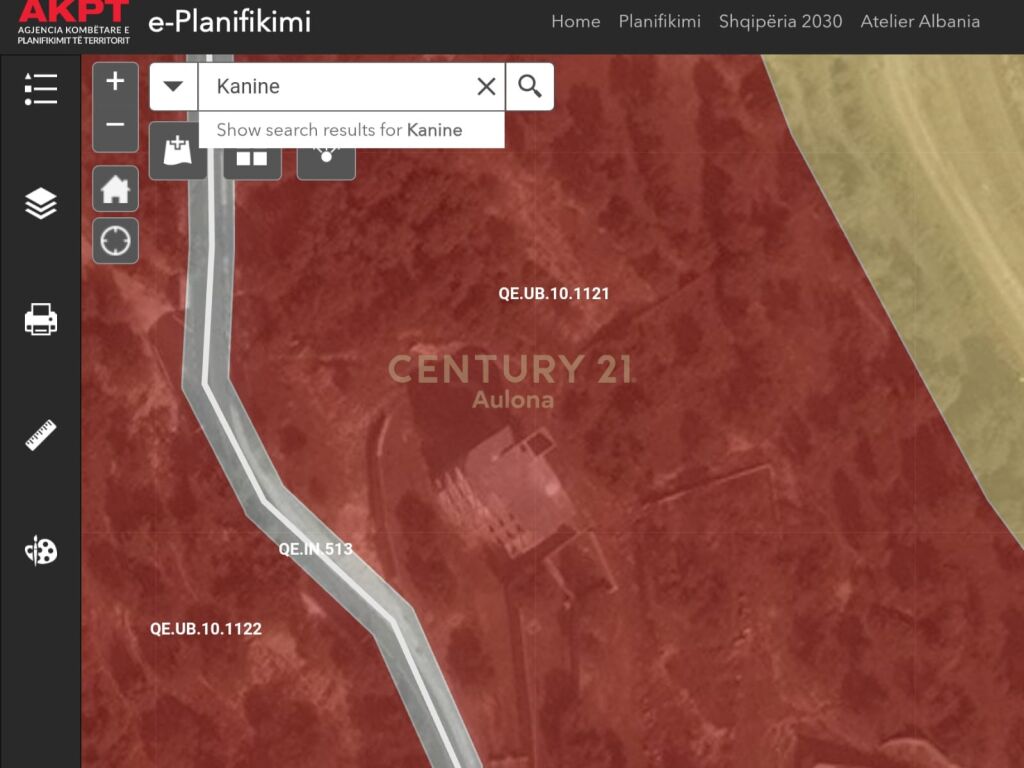Go to Shqipëria 2030 page
The width and height of the screenshot is (1024, 768).
(780, 21)
